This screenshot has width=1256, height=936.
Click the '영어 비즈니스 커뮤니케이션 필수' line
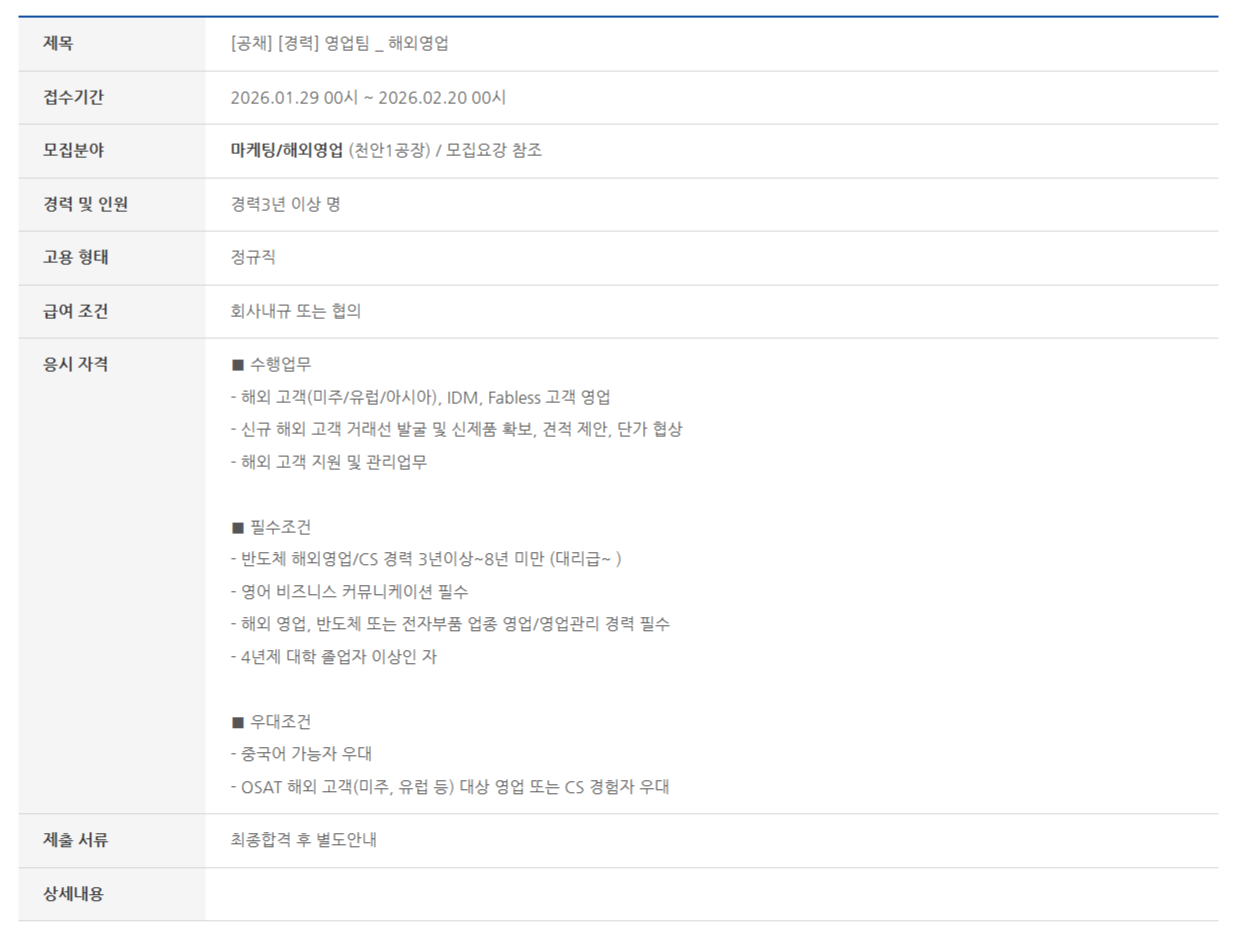click(x=349, y=592)
